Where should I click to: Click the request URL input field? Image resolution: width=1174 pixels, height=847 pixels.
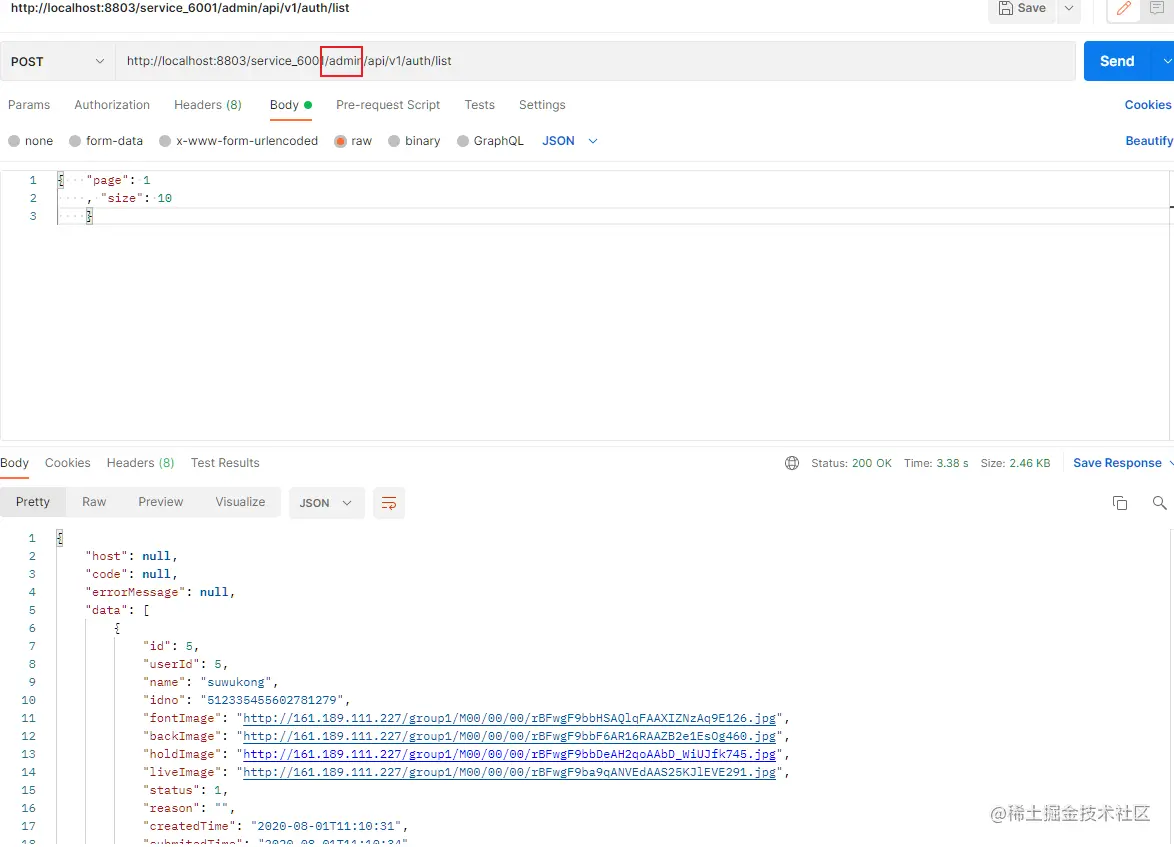(x=595, y=61)
